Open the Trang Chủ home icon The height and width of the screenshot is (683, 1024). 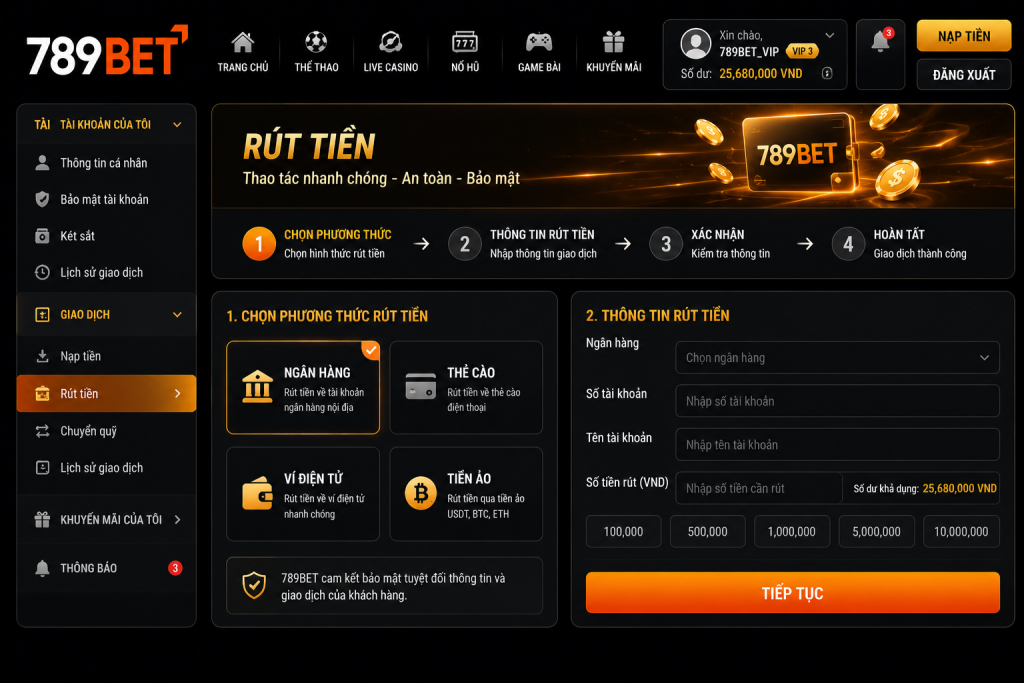coord(242,42)
